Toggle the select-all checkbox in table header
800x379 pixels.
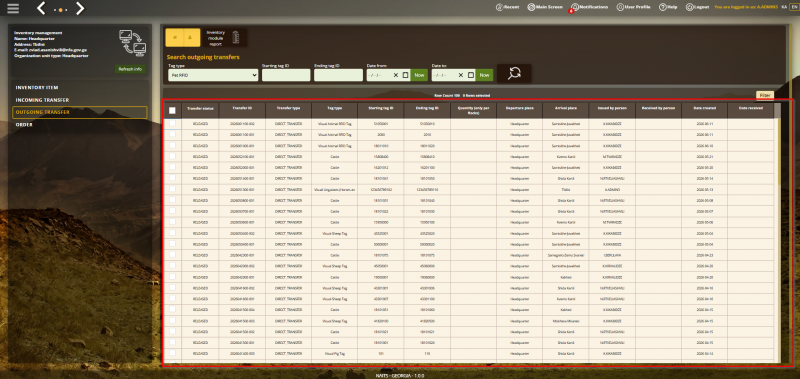[x=172, y=110]
